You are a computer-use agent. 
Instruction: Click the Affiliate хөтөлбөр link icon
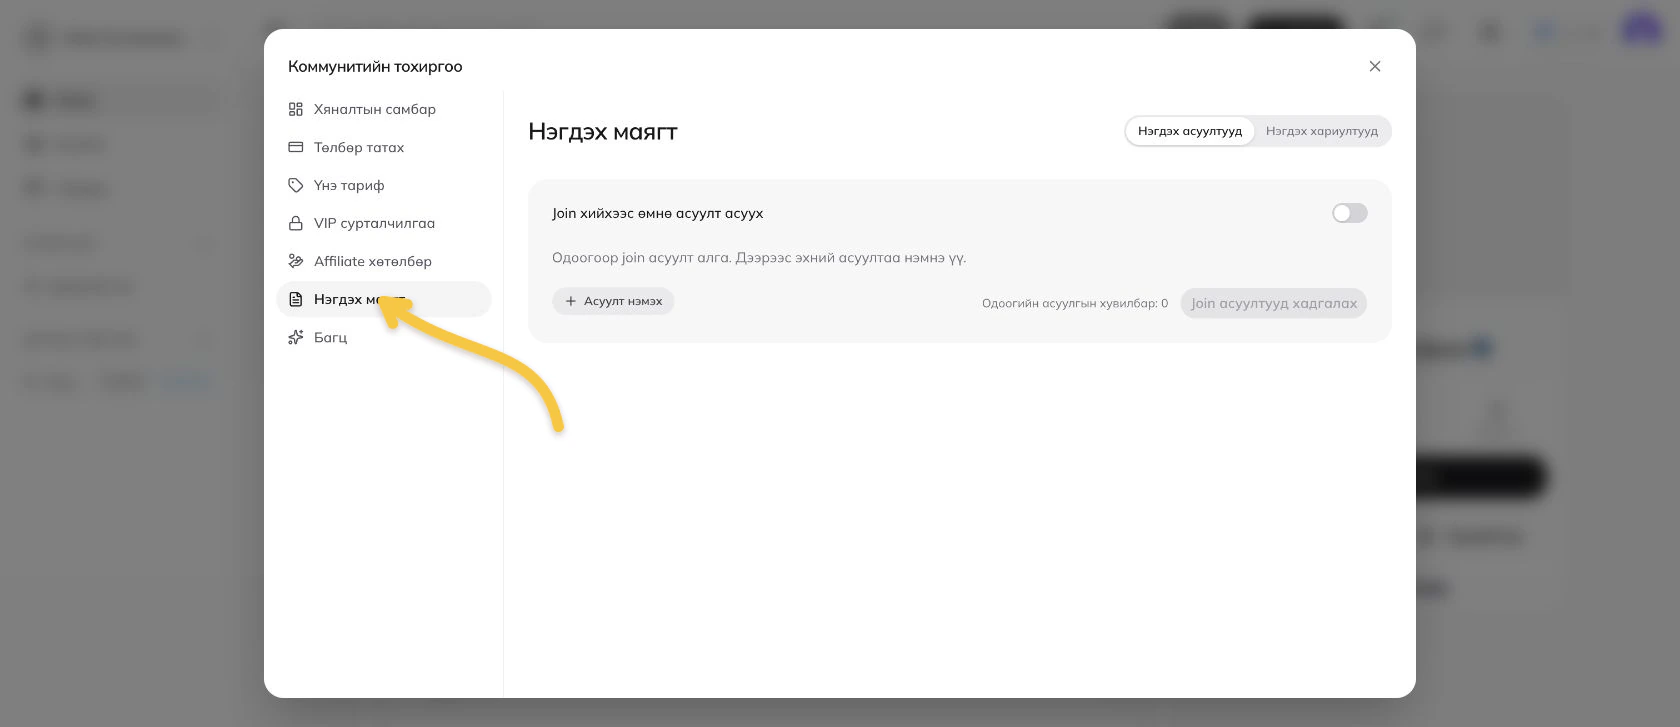295,261
